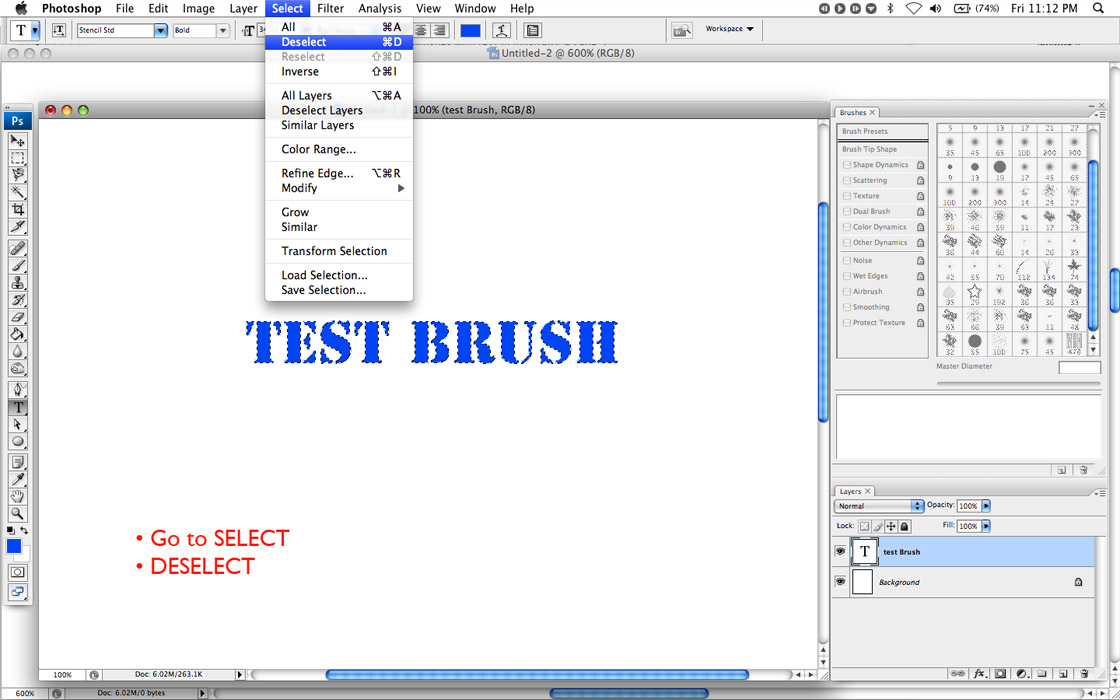Choose Deselect from Select menu

pyautogui.click(x=339, y=42)
